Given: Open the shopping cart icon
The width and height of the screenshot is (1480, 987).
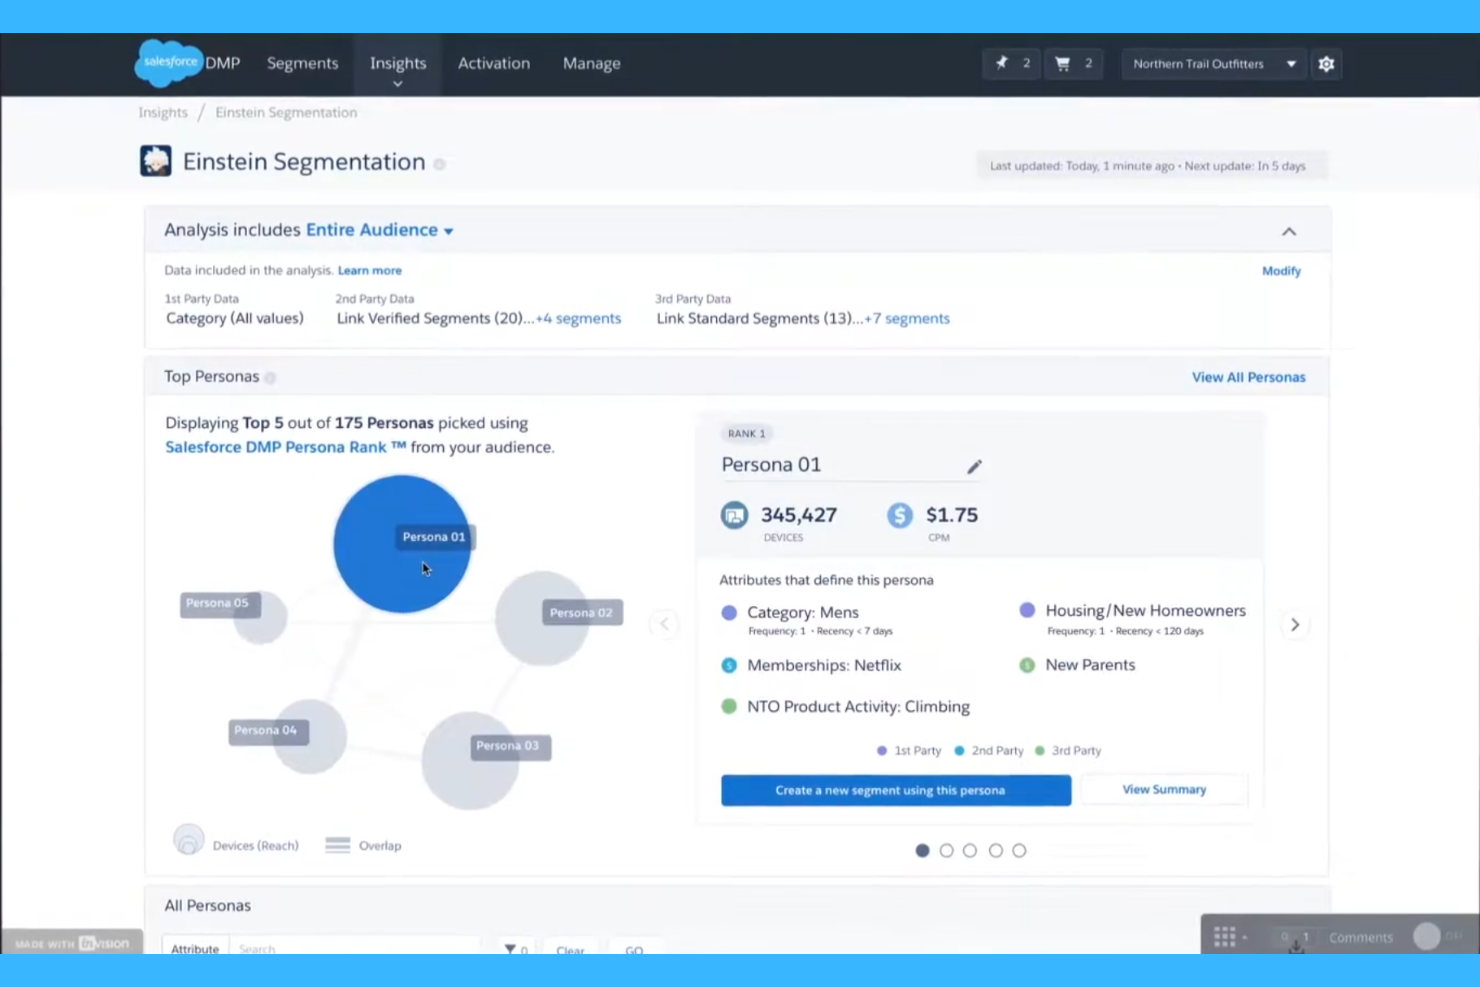Looking at the screenshot, I should tap(1062, 63).
